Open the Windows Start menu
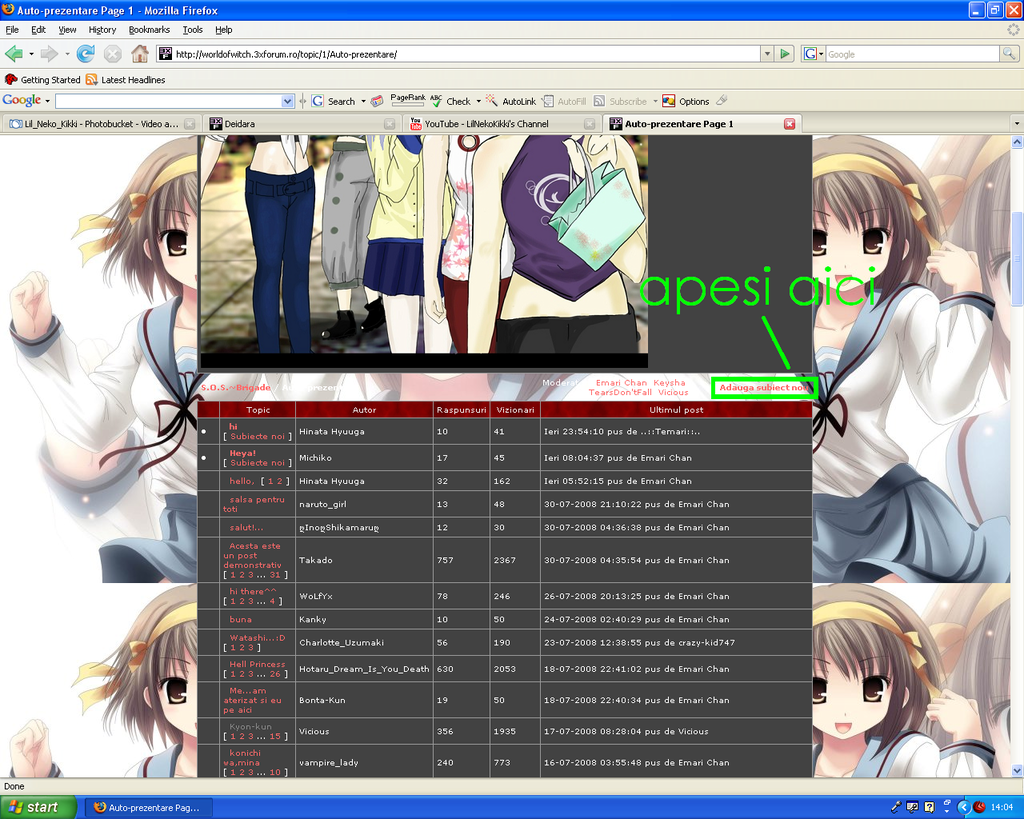 (38, 807)
